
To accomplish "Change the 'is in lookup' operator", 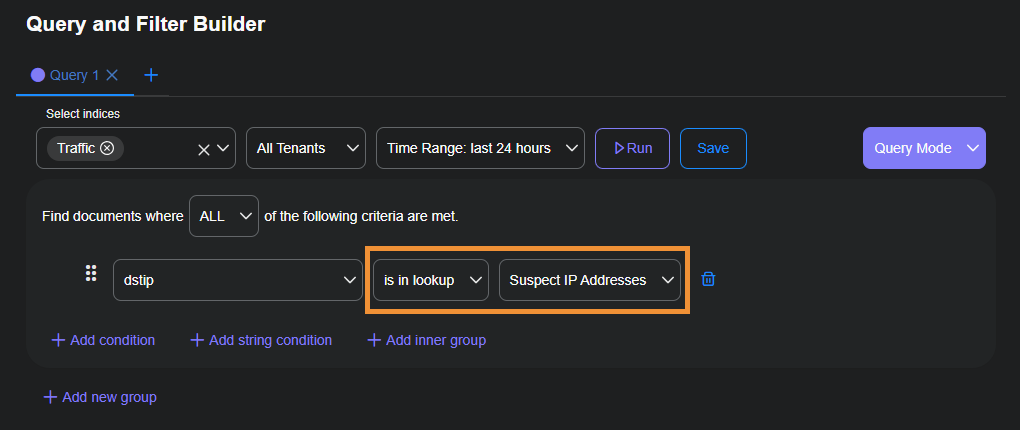I will click(x=430, y=280).
